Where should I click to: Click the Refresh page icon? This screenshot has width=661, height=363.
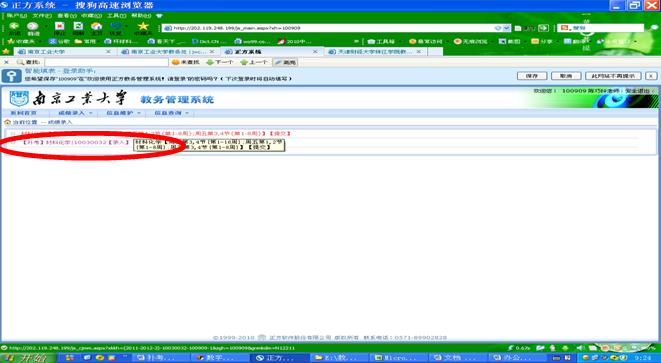[78, 26]
